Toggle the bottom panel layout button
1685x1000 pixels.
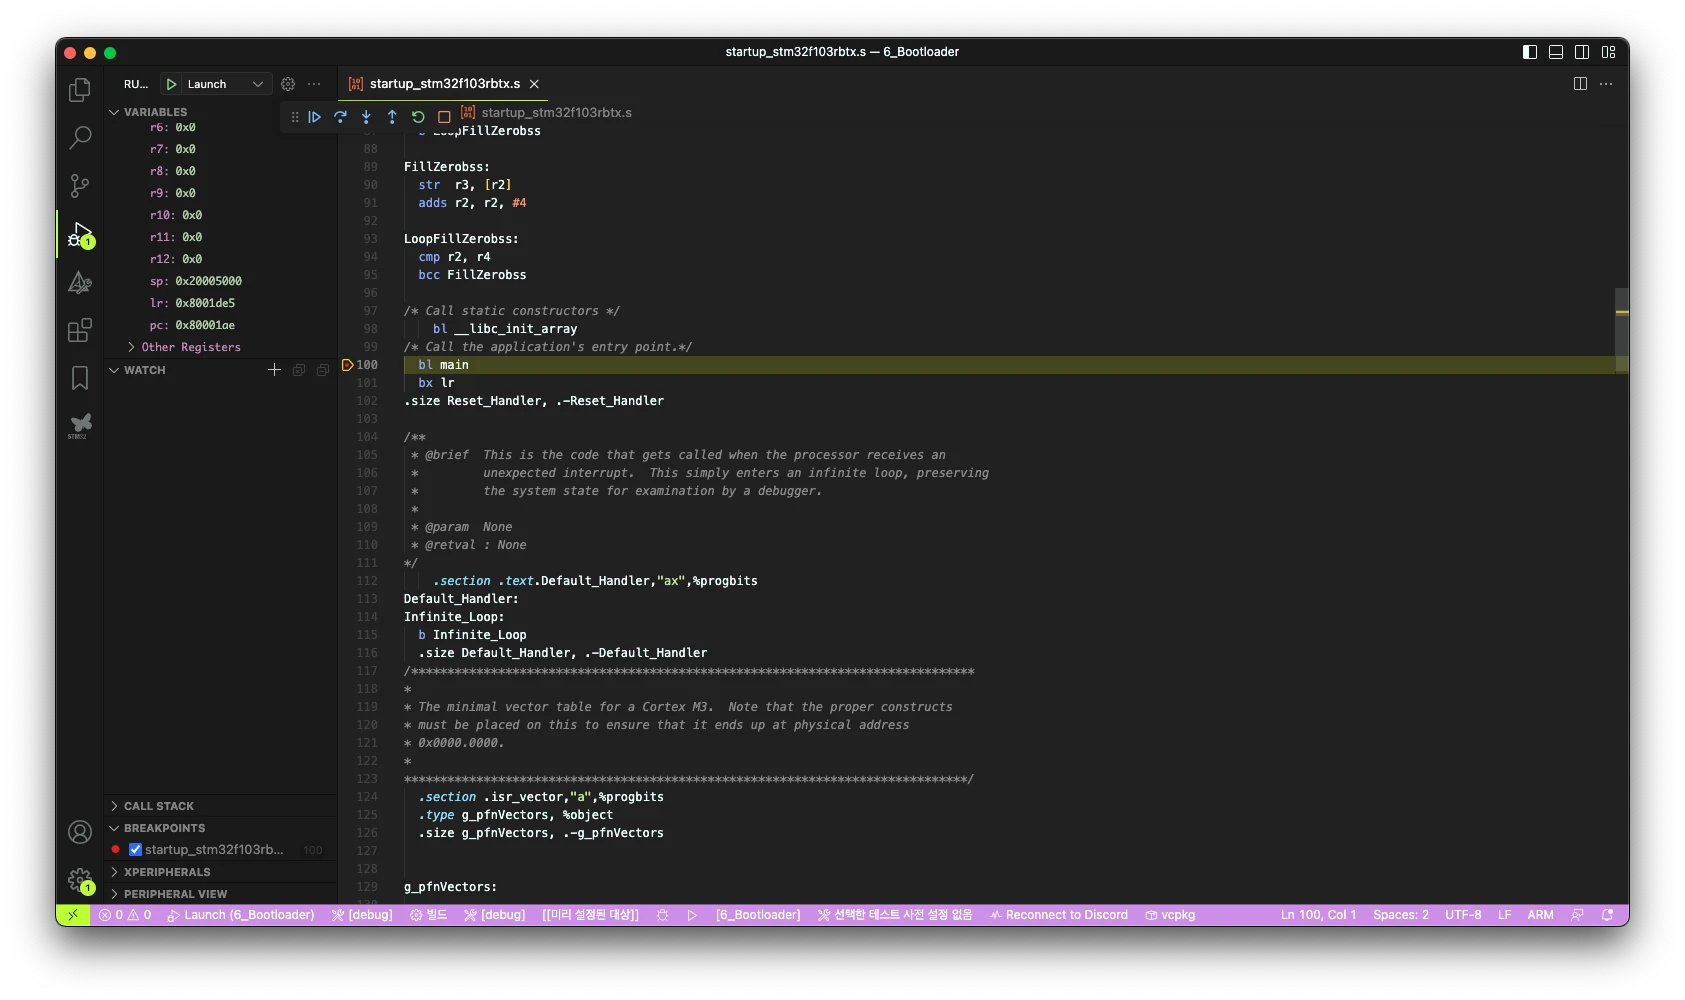coord(1556,52)
